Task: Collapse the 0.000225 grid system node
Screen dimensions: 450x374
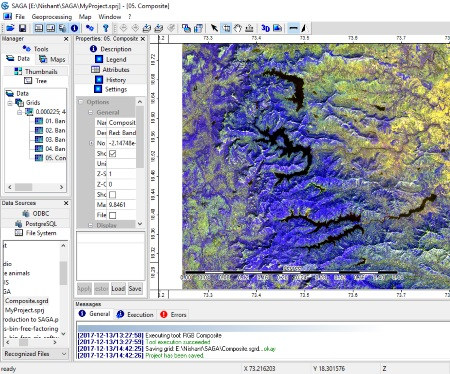Action: coord(19,112)
